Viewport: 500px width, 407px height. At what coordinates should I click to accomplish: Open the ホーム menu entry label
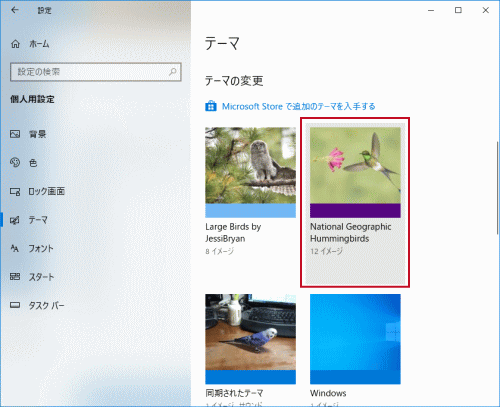(39, 44)
